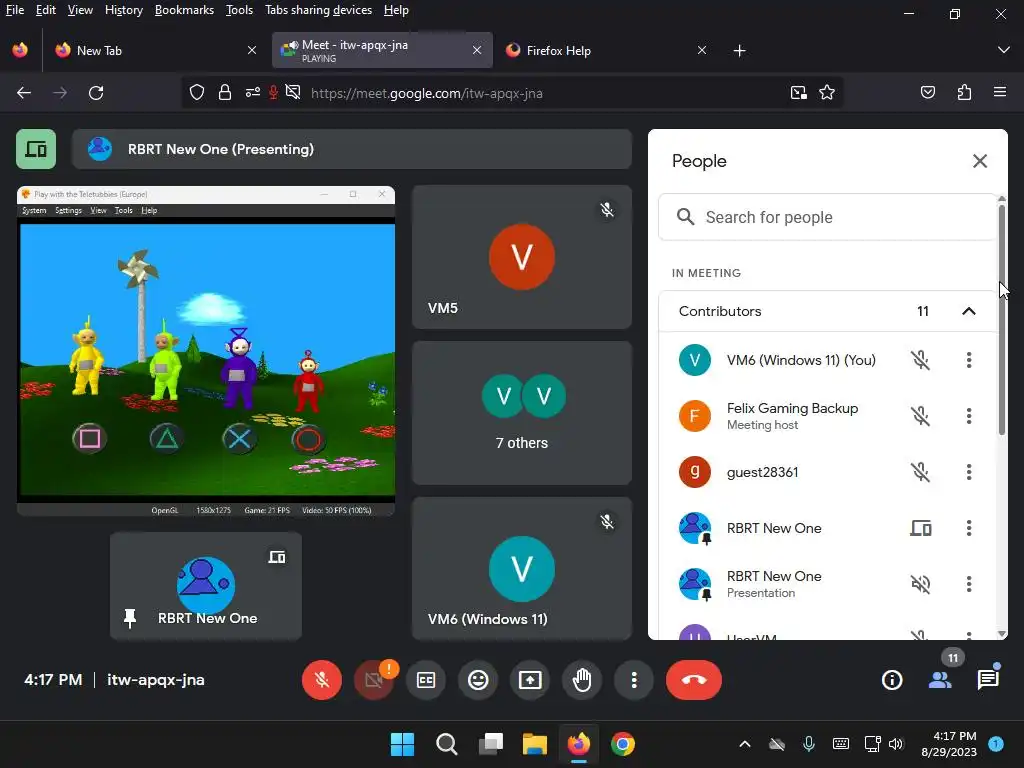
Task: Toggle the People panel icon with badge 11
Action: pyautogui.click(x=940, y=680)
